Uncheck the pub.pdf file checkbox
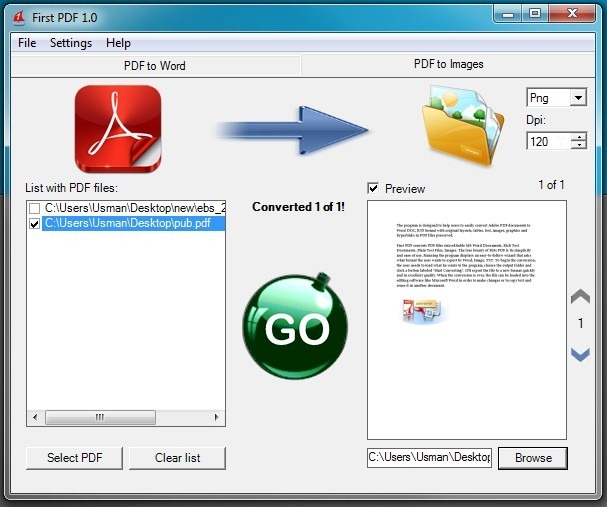This screenshot has width=607, height=507. click(34, 223)
